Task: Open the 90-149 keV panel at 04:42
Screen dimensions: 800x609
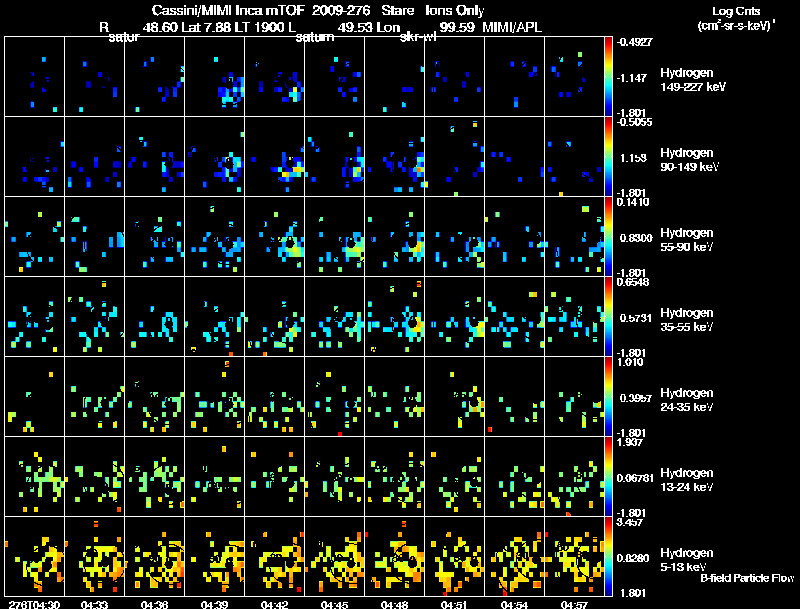Action: coord(274,157)
